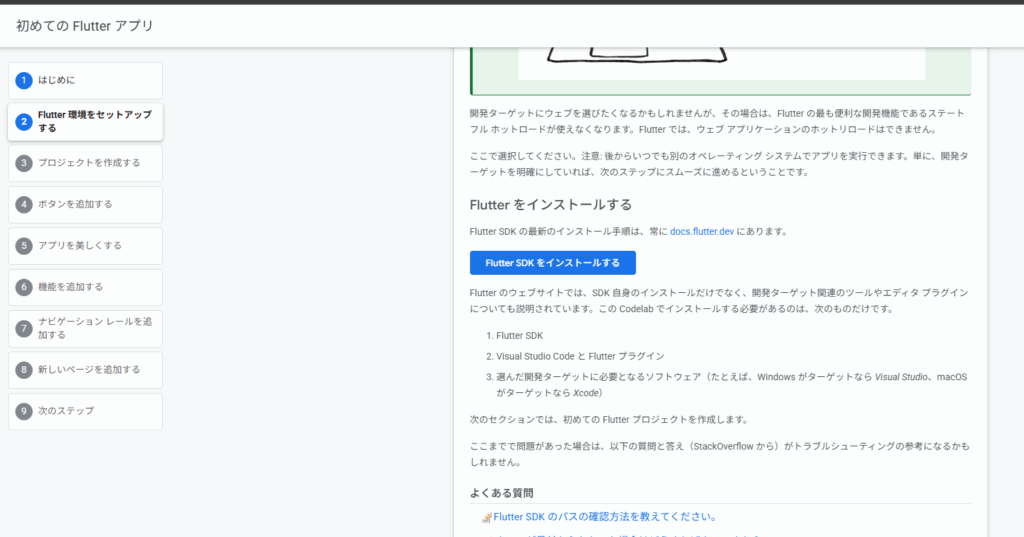Jump to step 5 アプリを美しくする
This screenshot has height=537, width=1024.
(x=85, y=246)
